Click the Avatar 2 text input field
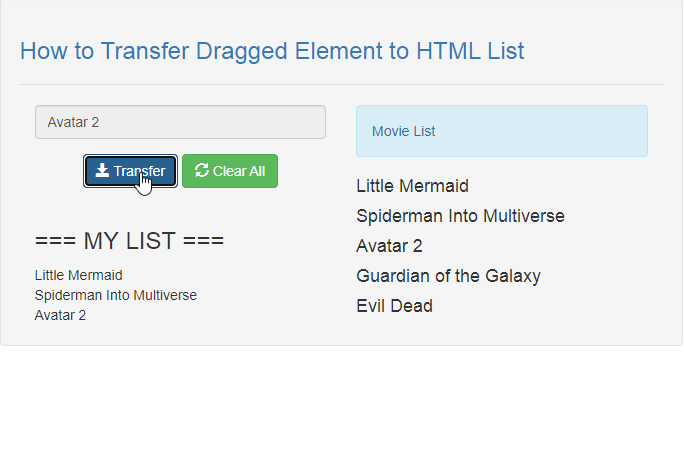The image size is (684, 458). [x=180, y=122]
